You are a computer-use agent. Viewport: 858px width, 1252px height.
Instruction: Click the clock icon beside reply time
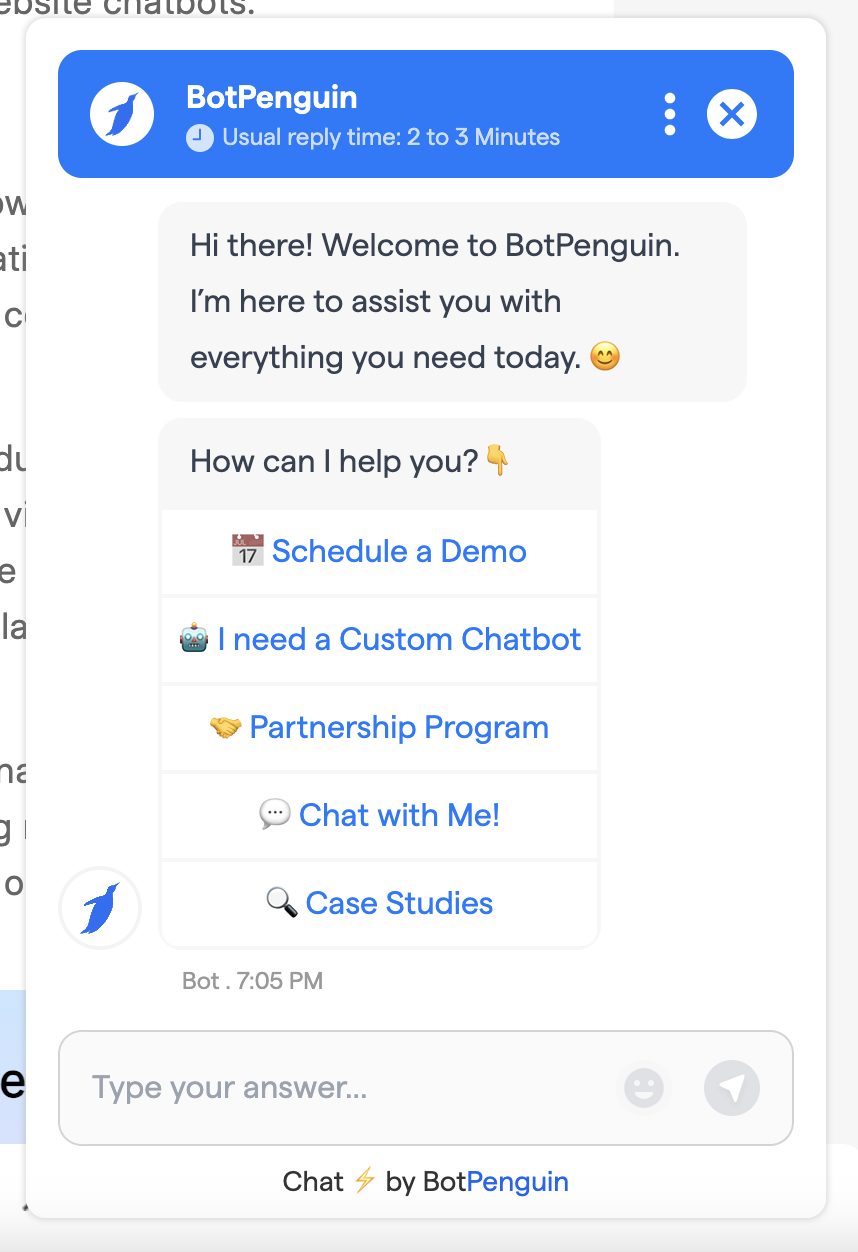point(200,137)
